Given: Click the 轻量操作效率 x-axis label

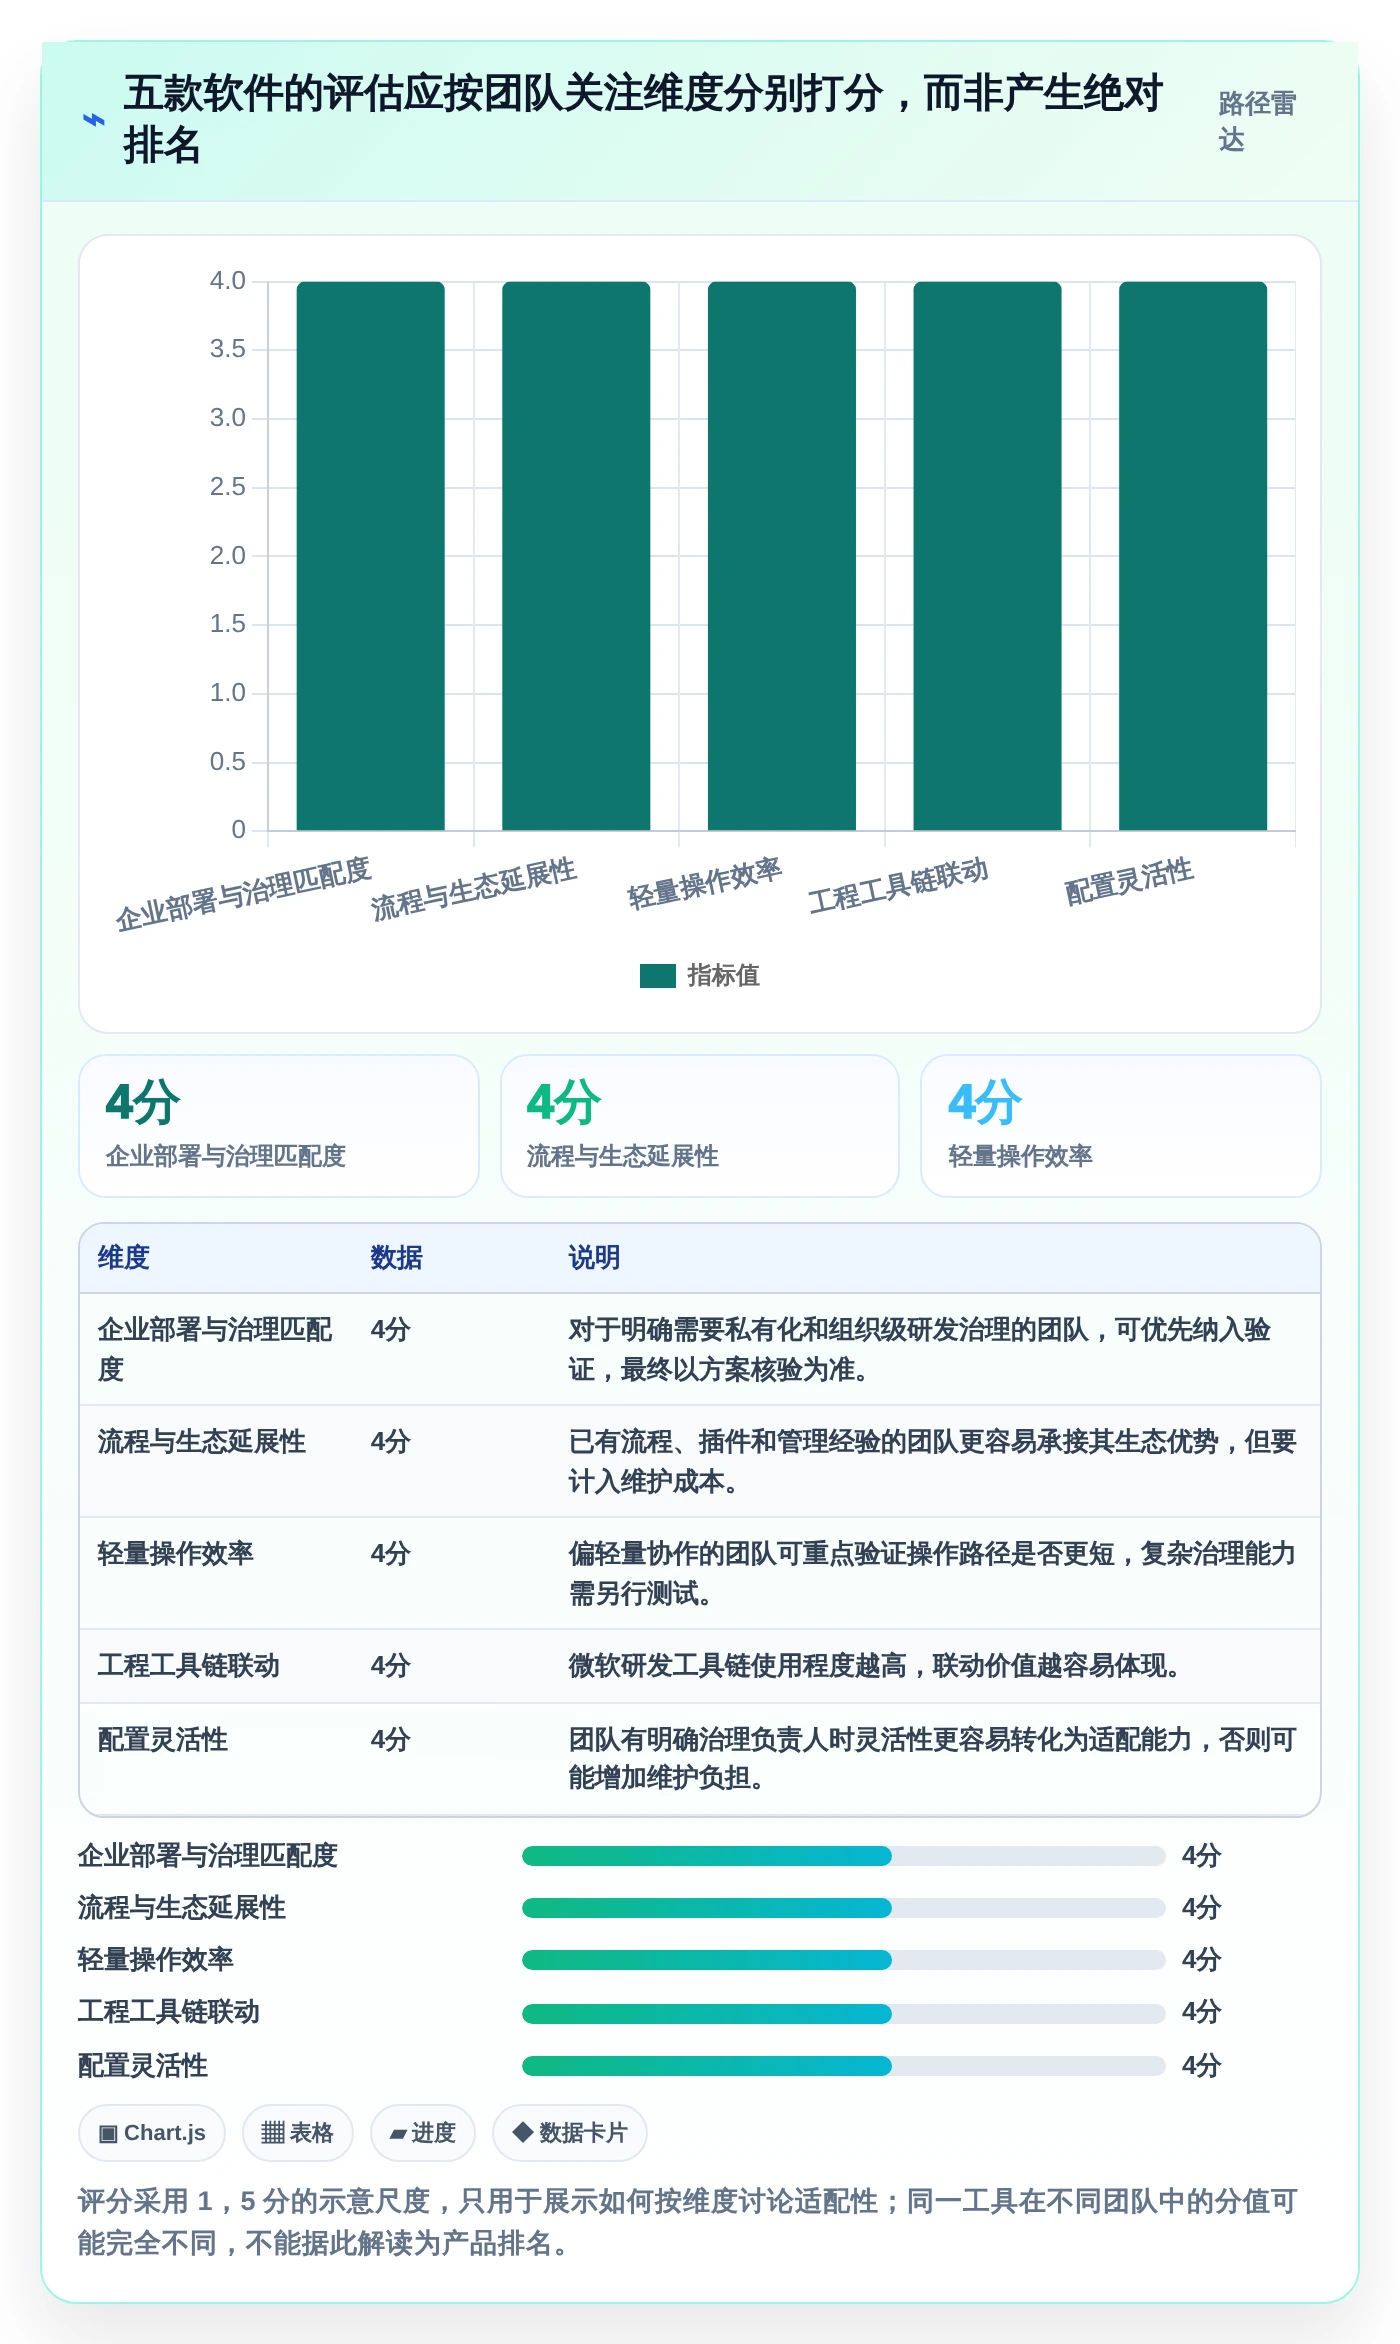Looking at the screenshot, I should click(704, 882).
